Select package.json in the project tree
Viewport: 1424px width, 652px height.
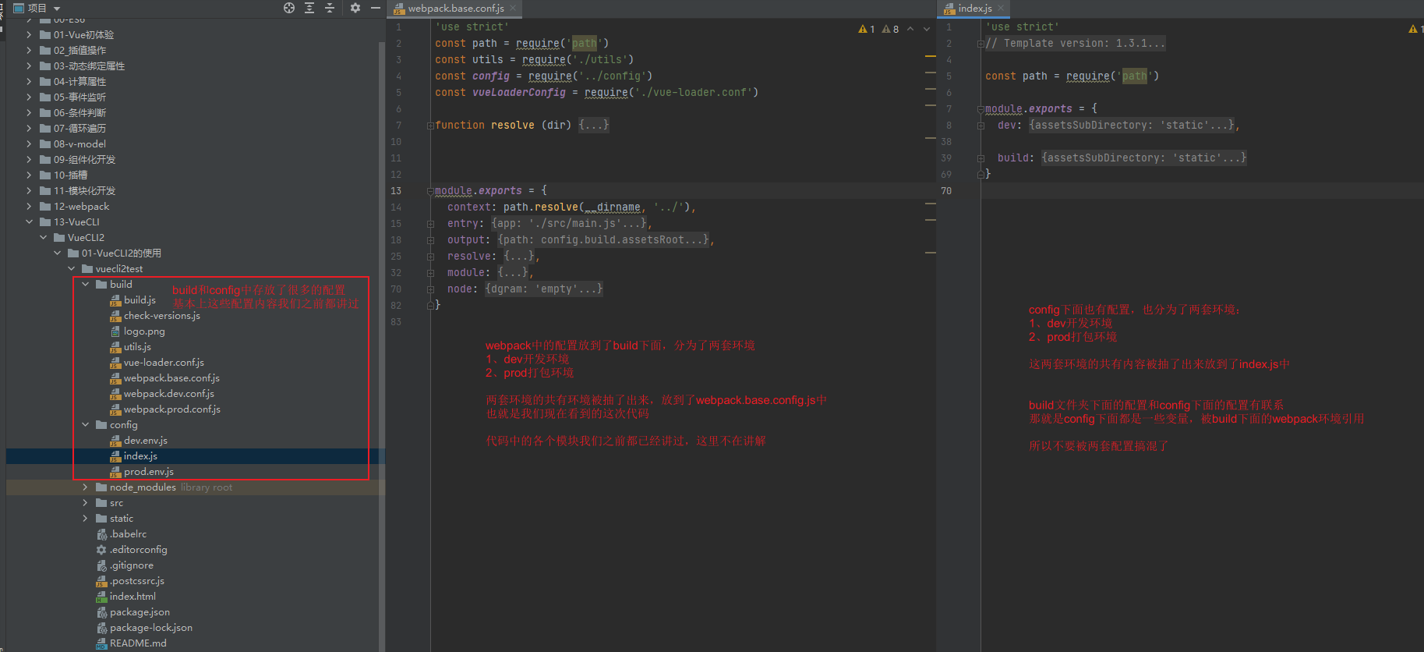click(139, 612)
